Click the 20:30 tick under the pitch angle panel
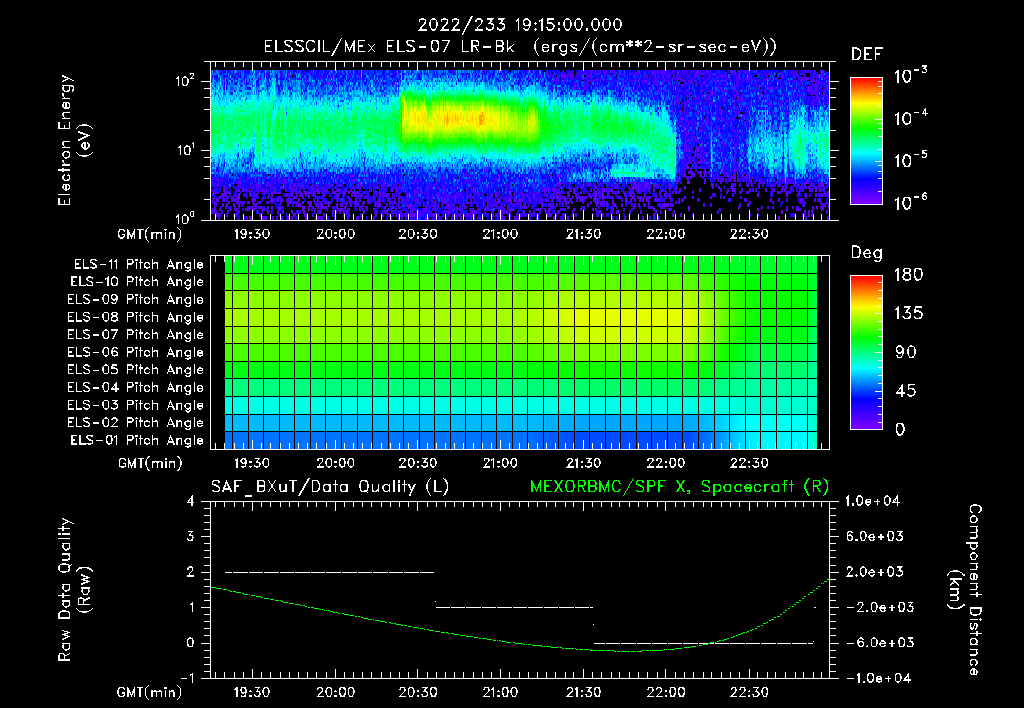The height and width of the screenshot is (708, 1024). coord(418,464)
